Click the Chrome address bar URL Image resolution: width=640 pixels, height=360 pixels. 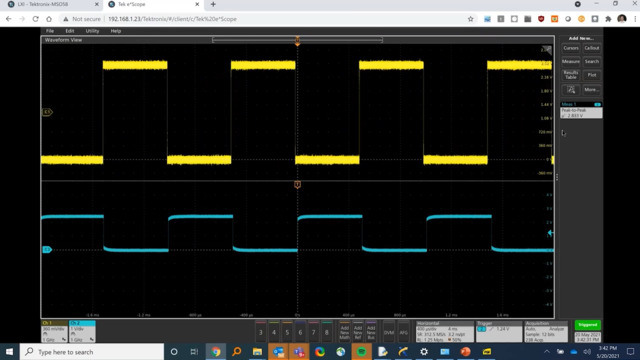point(172,19)
